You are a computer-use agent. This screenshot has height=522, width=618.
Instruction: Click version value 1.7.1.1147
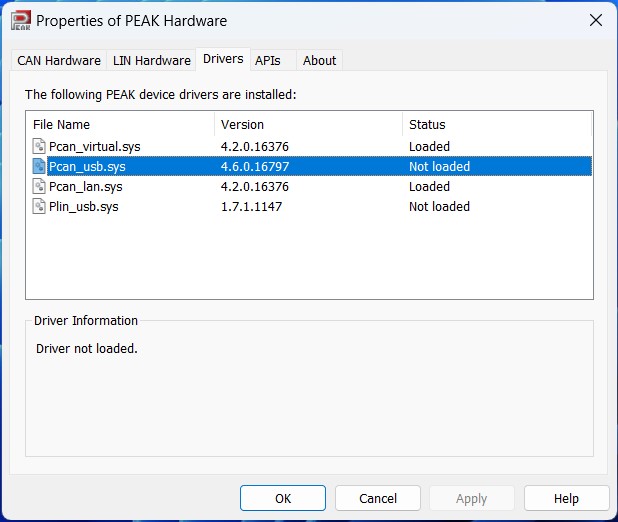coord(251,206)
